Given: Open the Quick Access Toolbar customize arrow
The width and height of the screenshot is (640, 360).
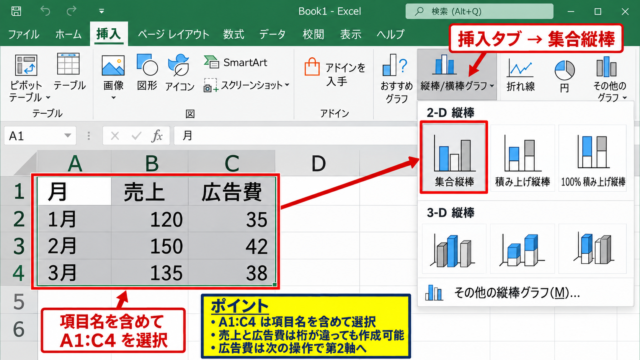Looking at the screenshot, I should [x=101, y=11].
